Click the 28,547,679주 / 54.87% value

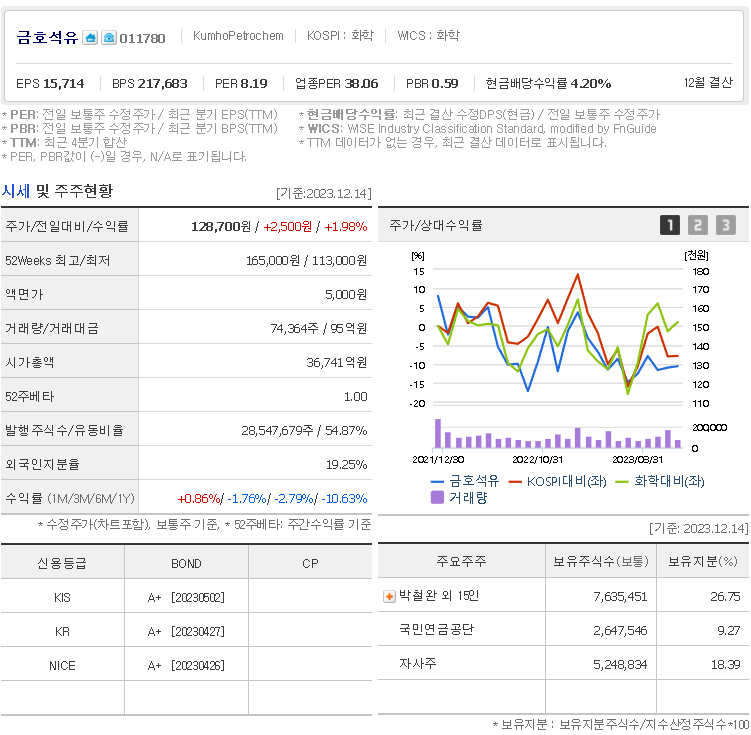pos(304,430)
